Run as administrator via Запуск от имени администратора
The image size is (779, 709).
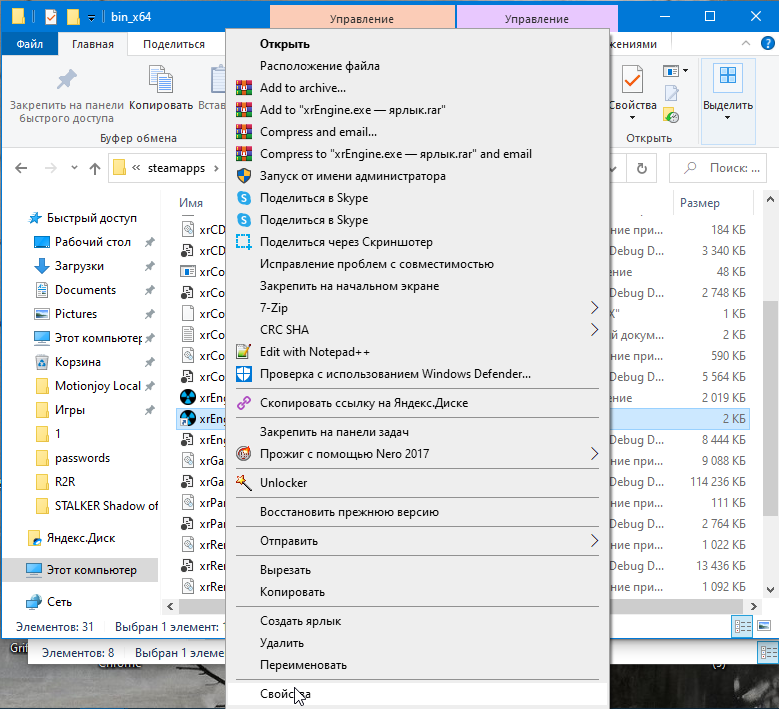pos(352,176)
